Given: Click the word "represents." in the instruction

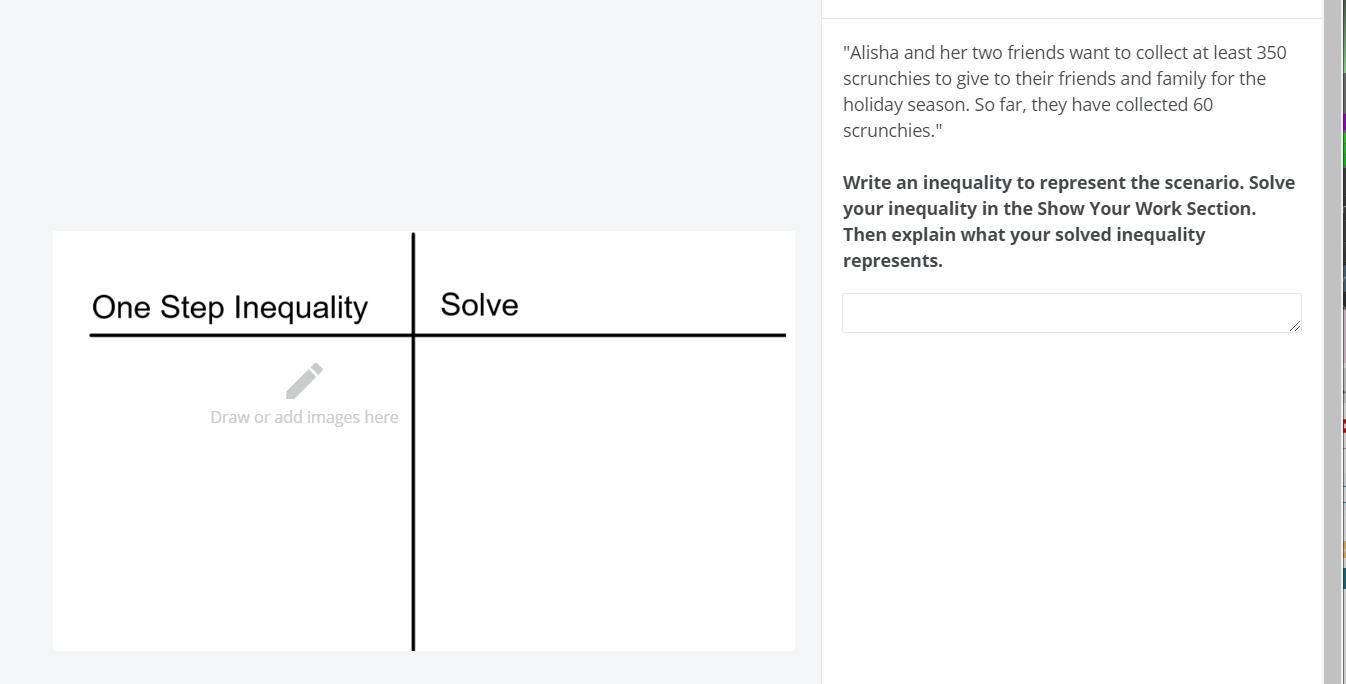Looking at the screenshot, I should tap(892, 261).
